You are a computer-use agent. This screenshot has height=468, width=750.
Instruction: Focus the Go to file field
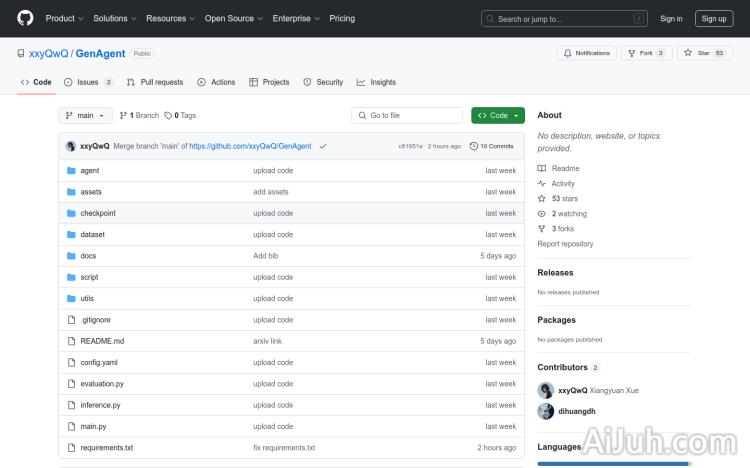coord(407,116)
